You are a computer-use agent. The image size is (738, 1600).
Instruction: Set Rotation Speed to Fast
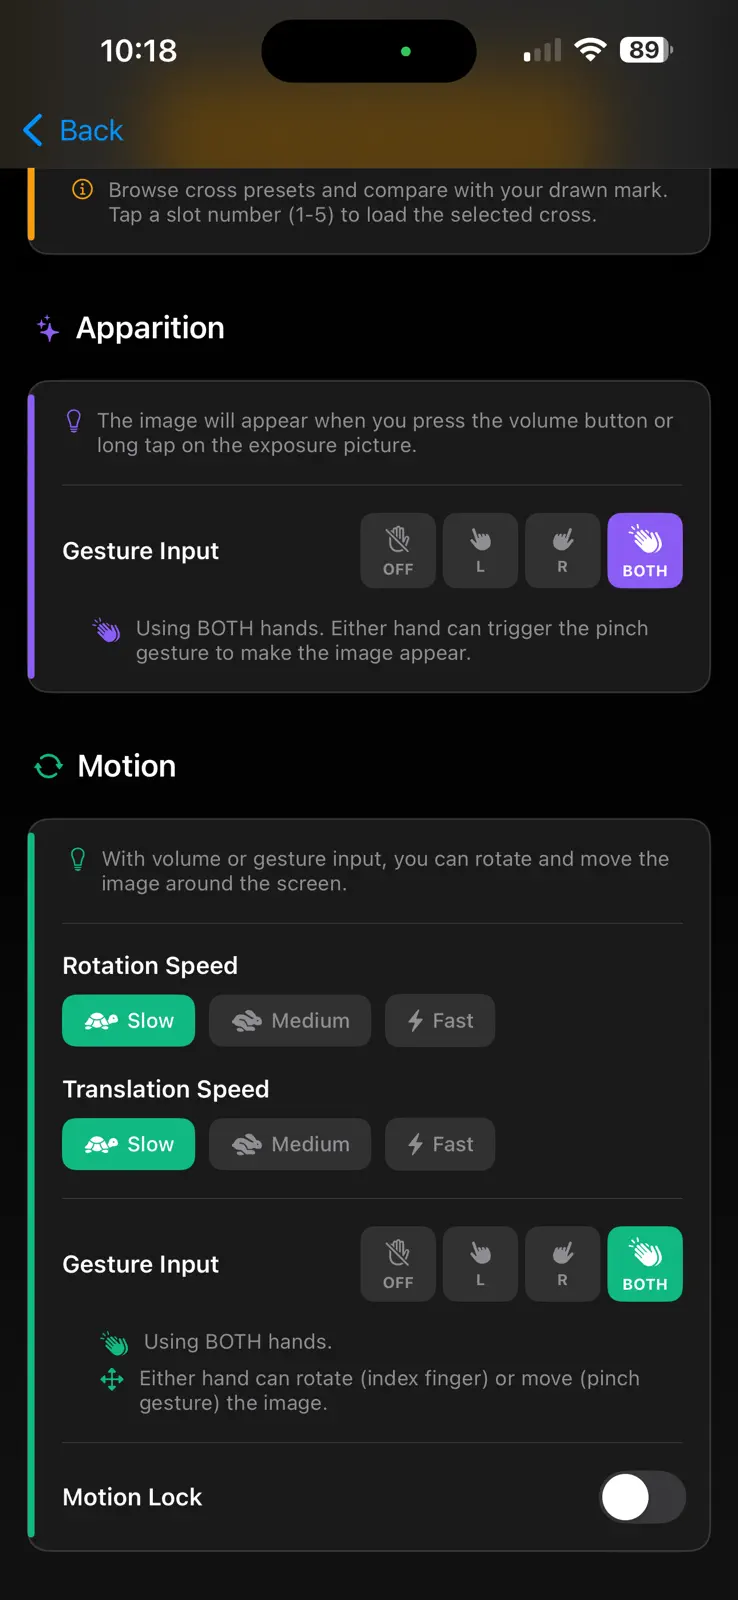click(x=440, y=1020)
